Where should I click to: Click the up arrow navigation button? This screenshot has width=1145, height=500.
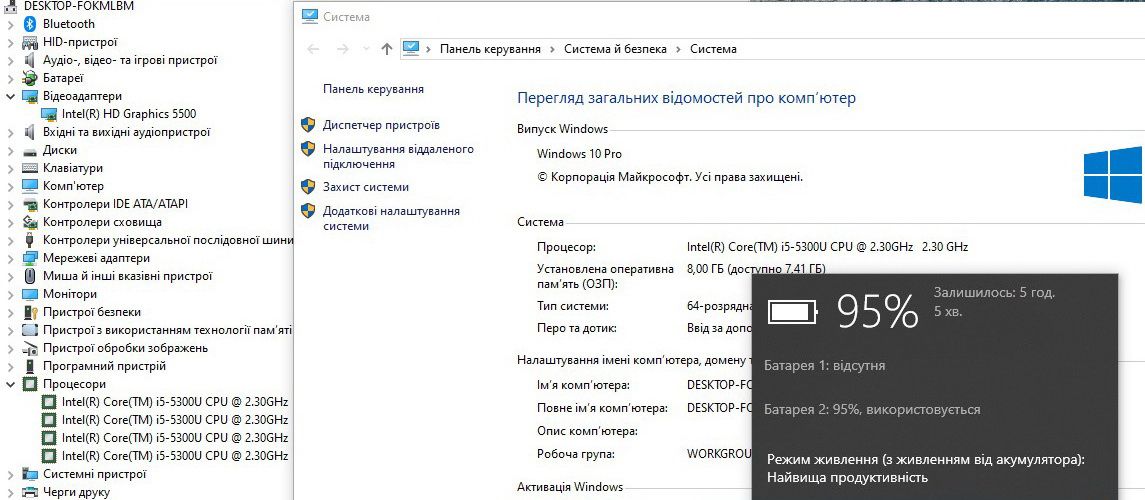click(387, 49)
